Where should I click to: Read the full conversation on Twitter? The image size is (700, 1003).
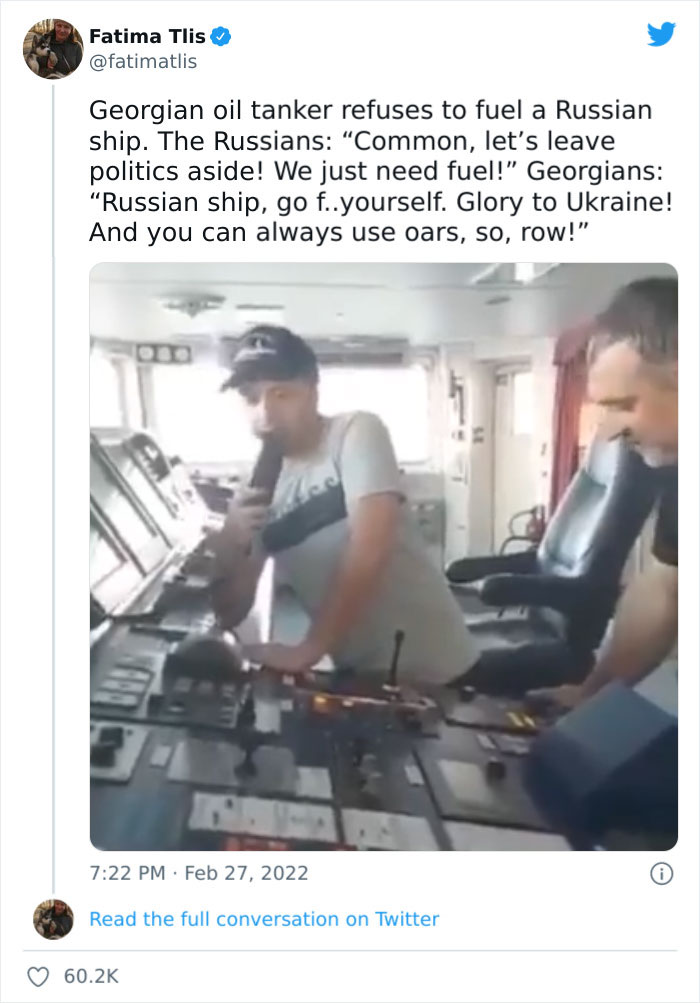click(x=264, y=919)
